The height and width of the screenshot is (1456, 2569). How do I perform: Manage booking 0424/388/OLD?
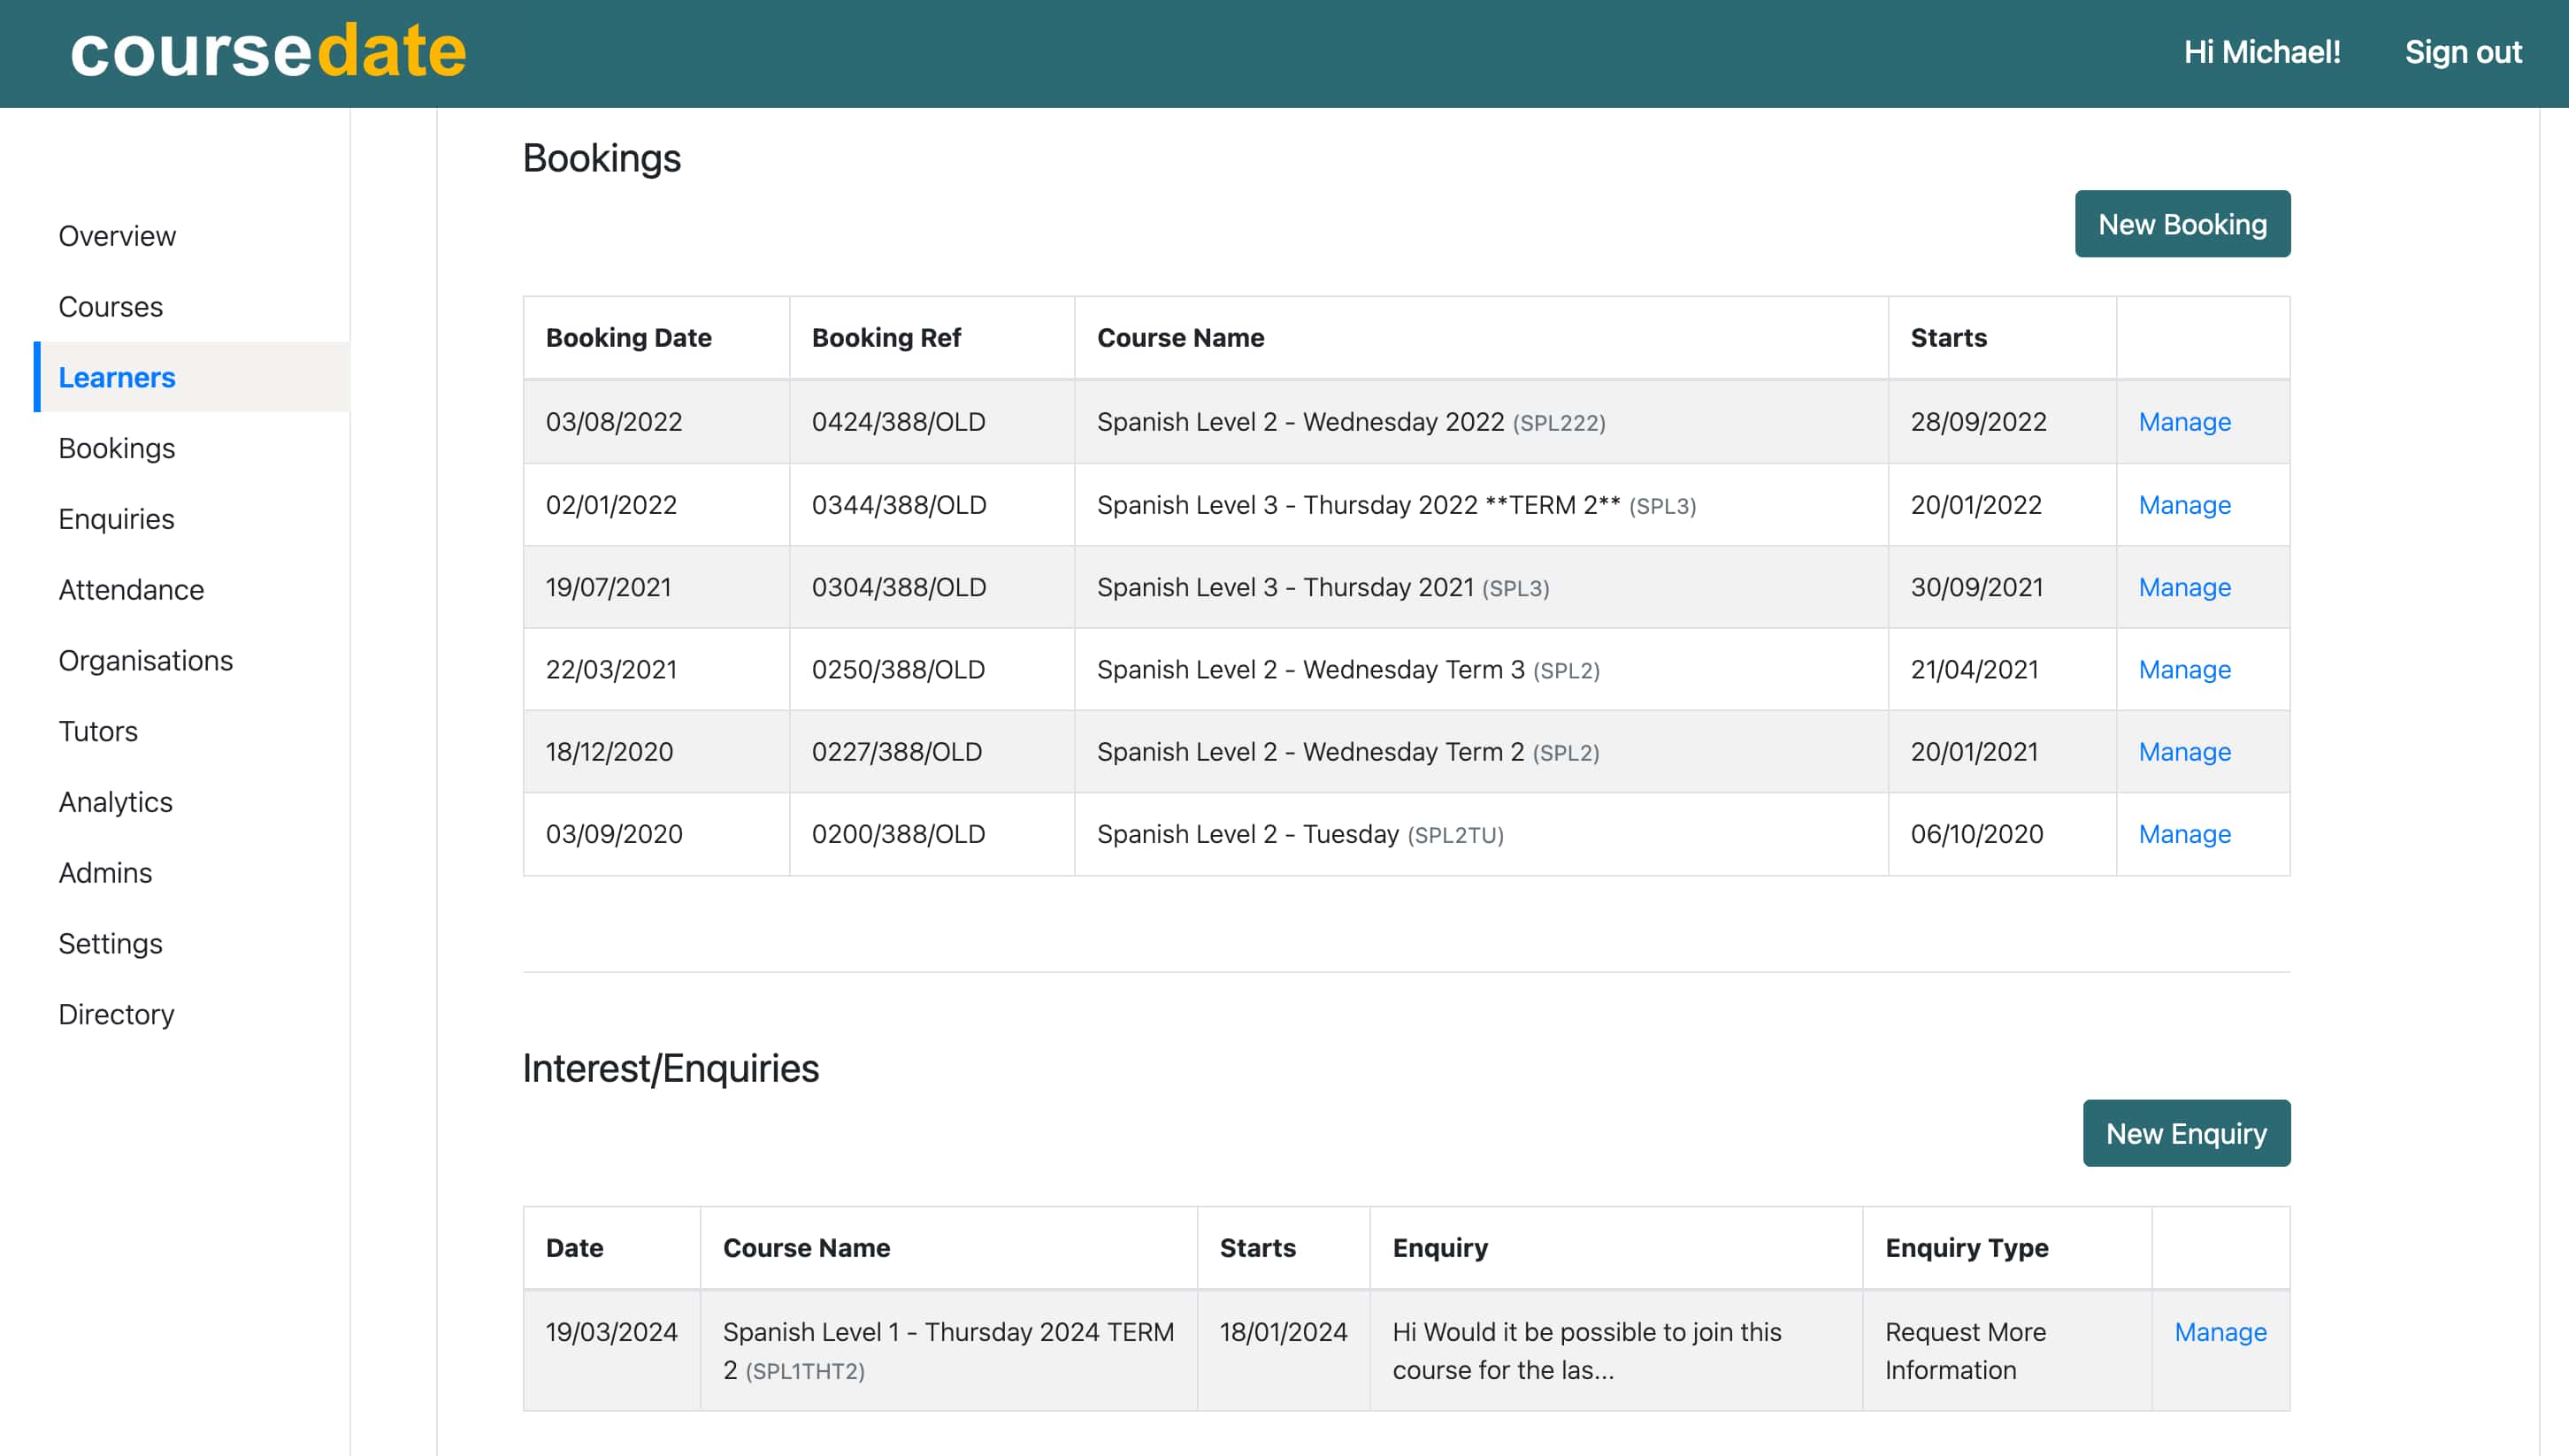click(2184, 422)
